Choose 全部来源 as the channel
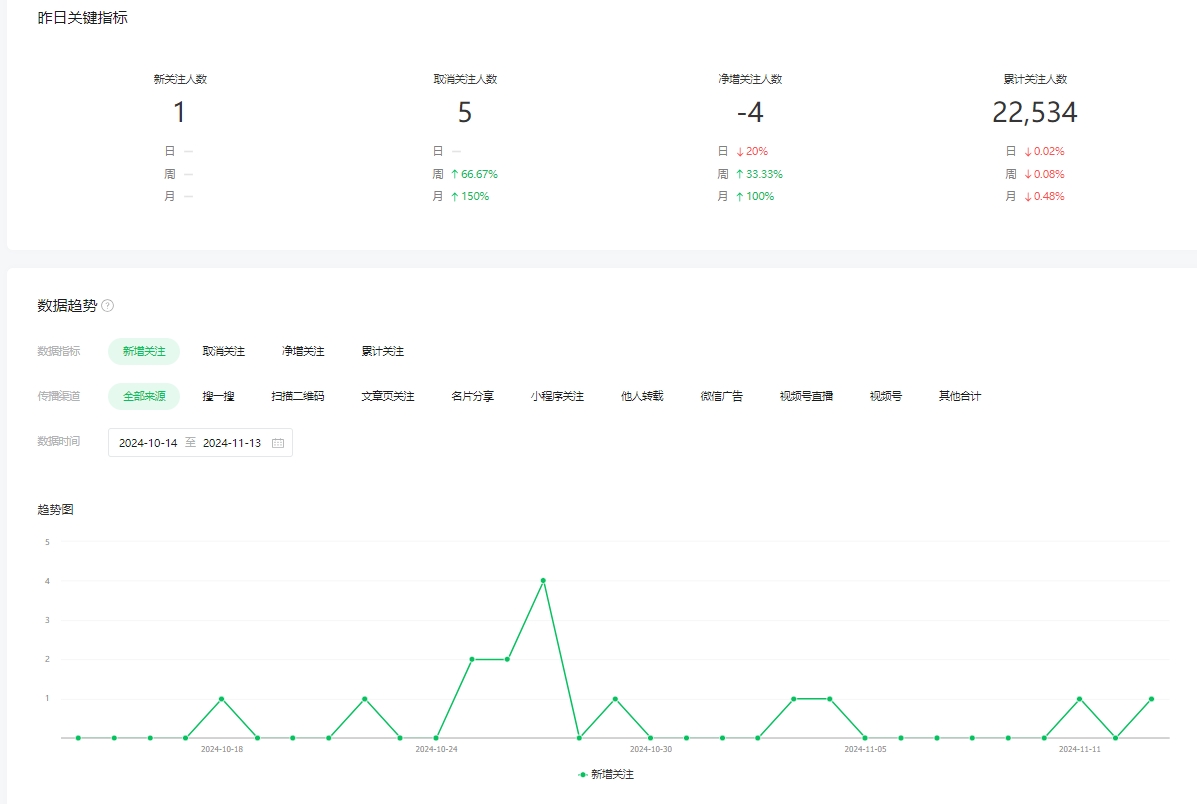The width and height of the screenshot is (1197, 804). 144,396
